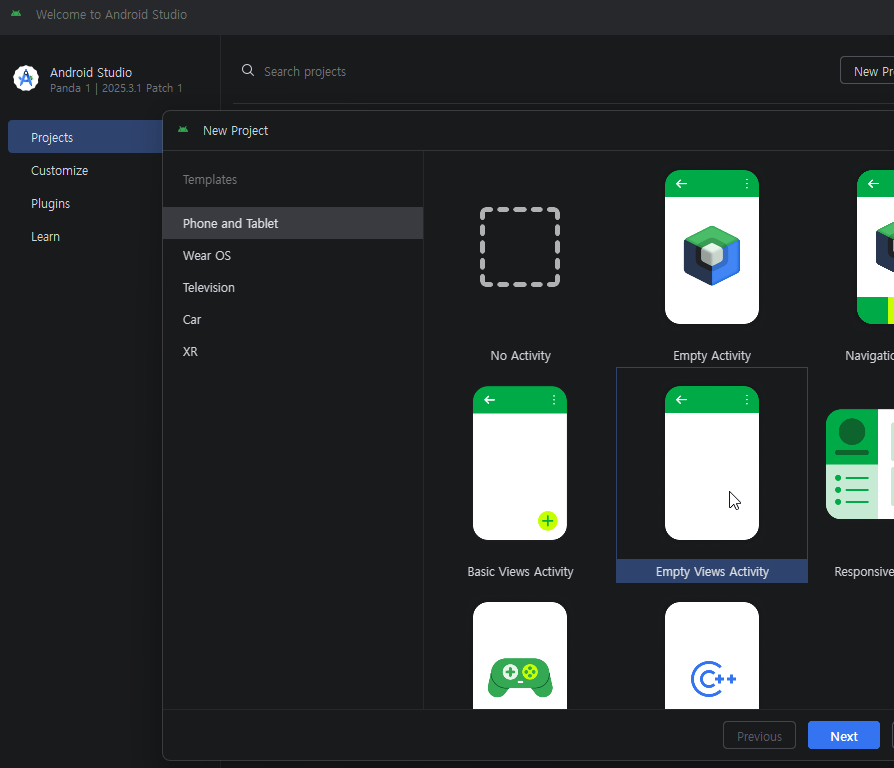Select the No Activity template thumbnail
894x768 pixels.
point(519,247)
